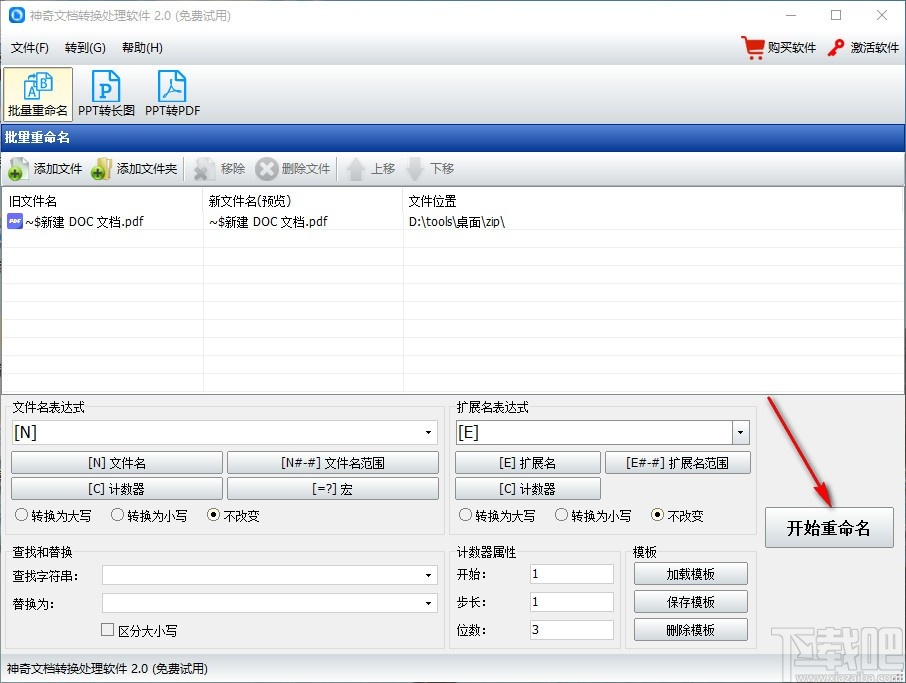Screen dimensions: 906x683
Task: Click the 保存模板 button
Action: tap(690, 602)
